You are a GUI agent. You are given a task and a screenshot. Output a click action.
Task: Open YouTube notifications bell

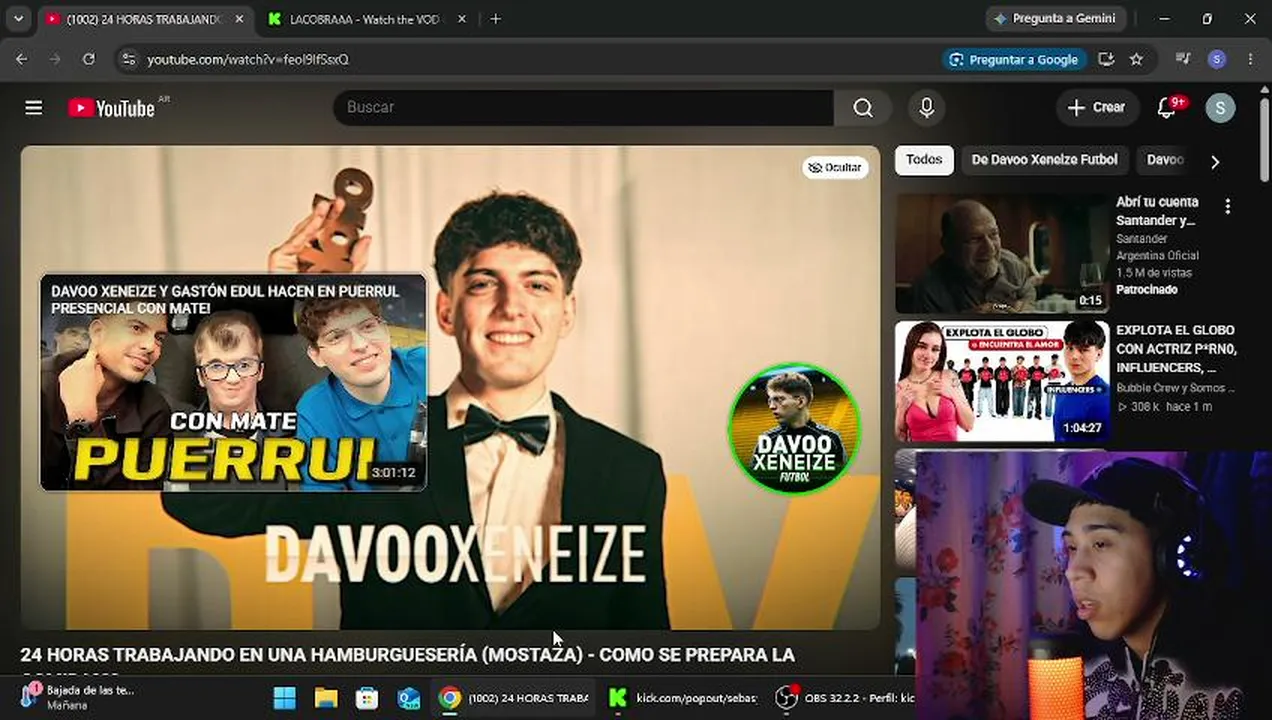pos(1167,108)
